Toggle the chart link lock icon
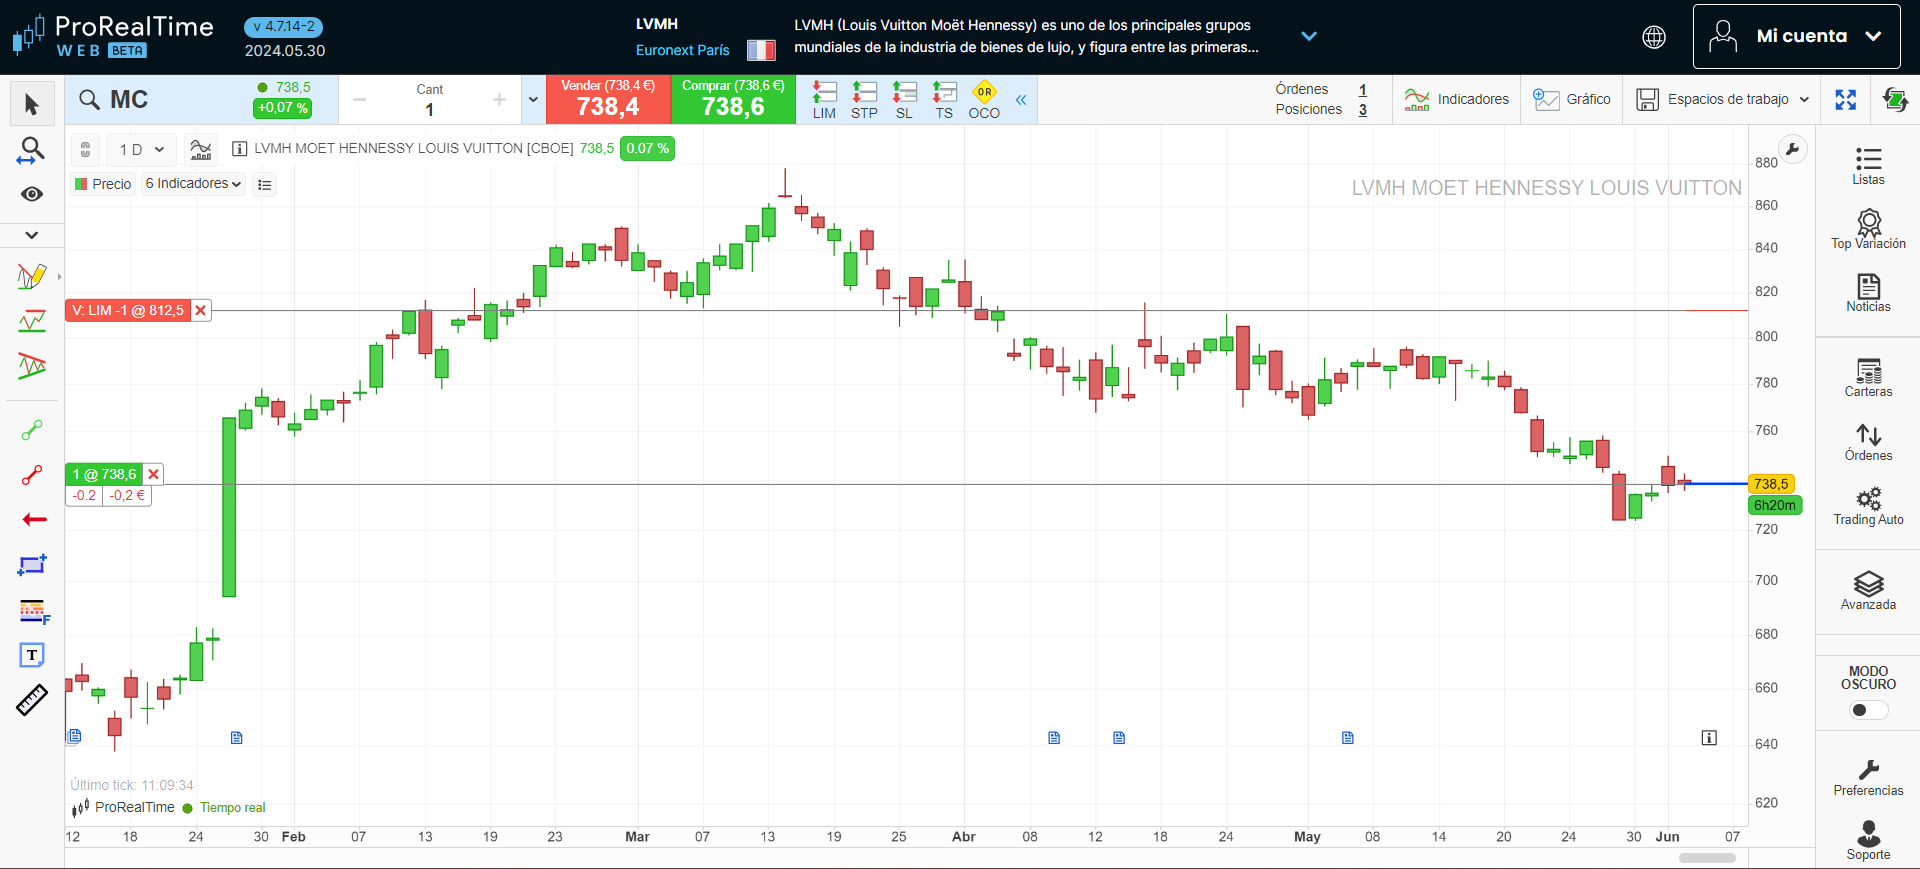Image resolution: width=1920 pixels, height=869 pixels. [86, 149]
